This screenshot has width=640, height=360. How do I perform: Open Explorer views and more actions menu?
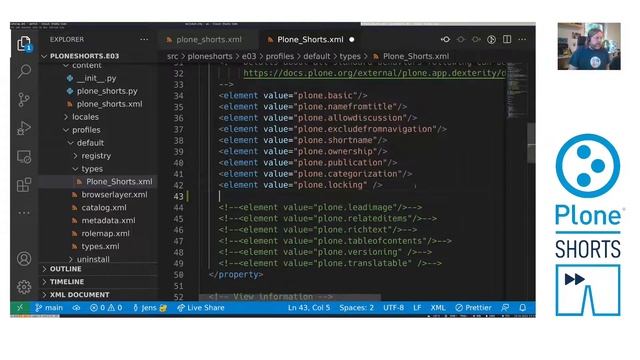[144, 40]
